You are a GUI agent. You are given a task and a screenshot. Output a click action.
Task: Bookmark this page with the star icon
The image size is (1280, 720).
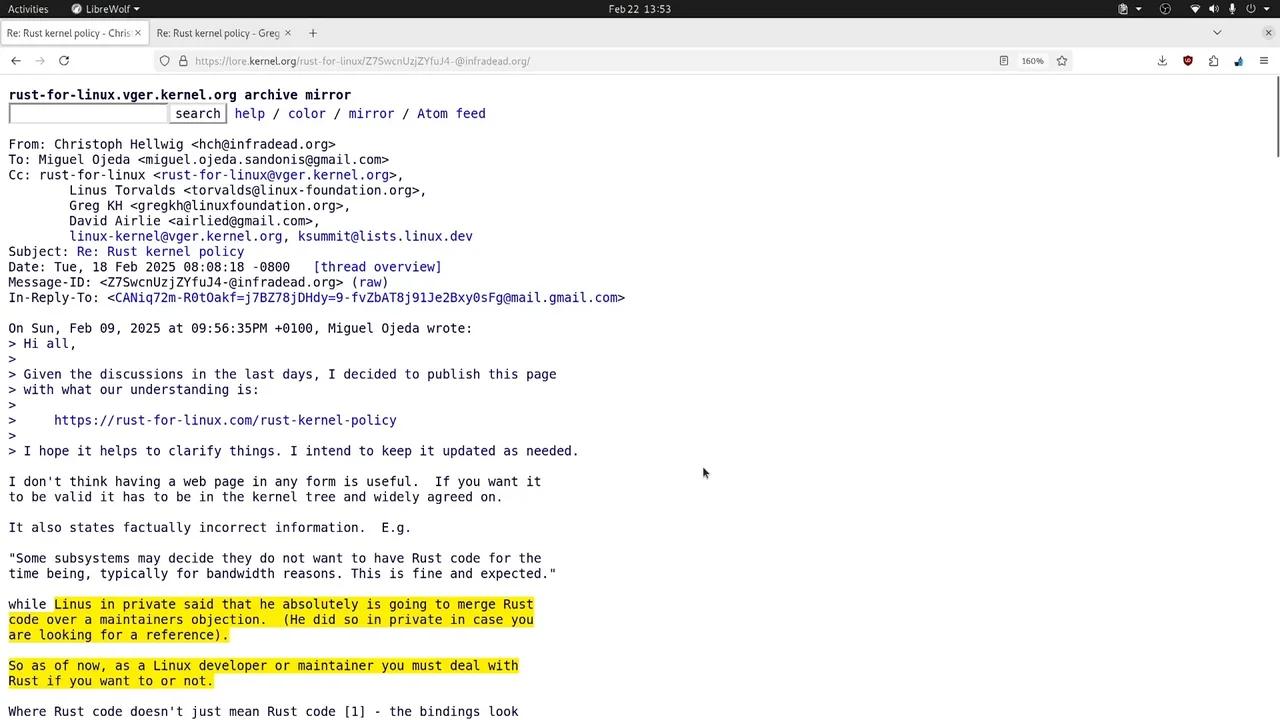1062,61
